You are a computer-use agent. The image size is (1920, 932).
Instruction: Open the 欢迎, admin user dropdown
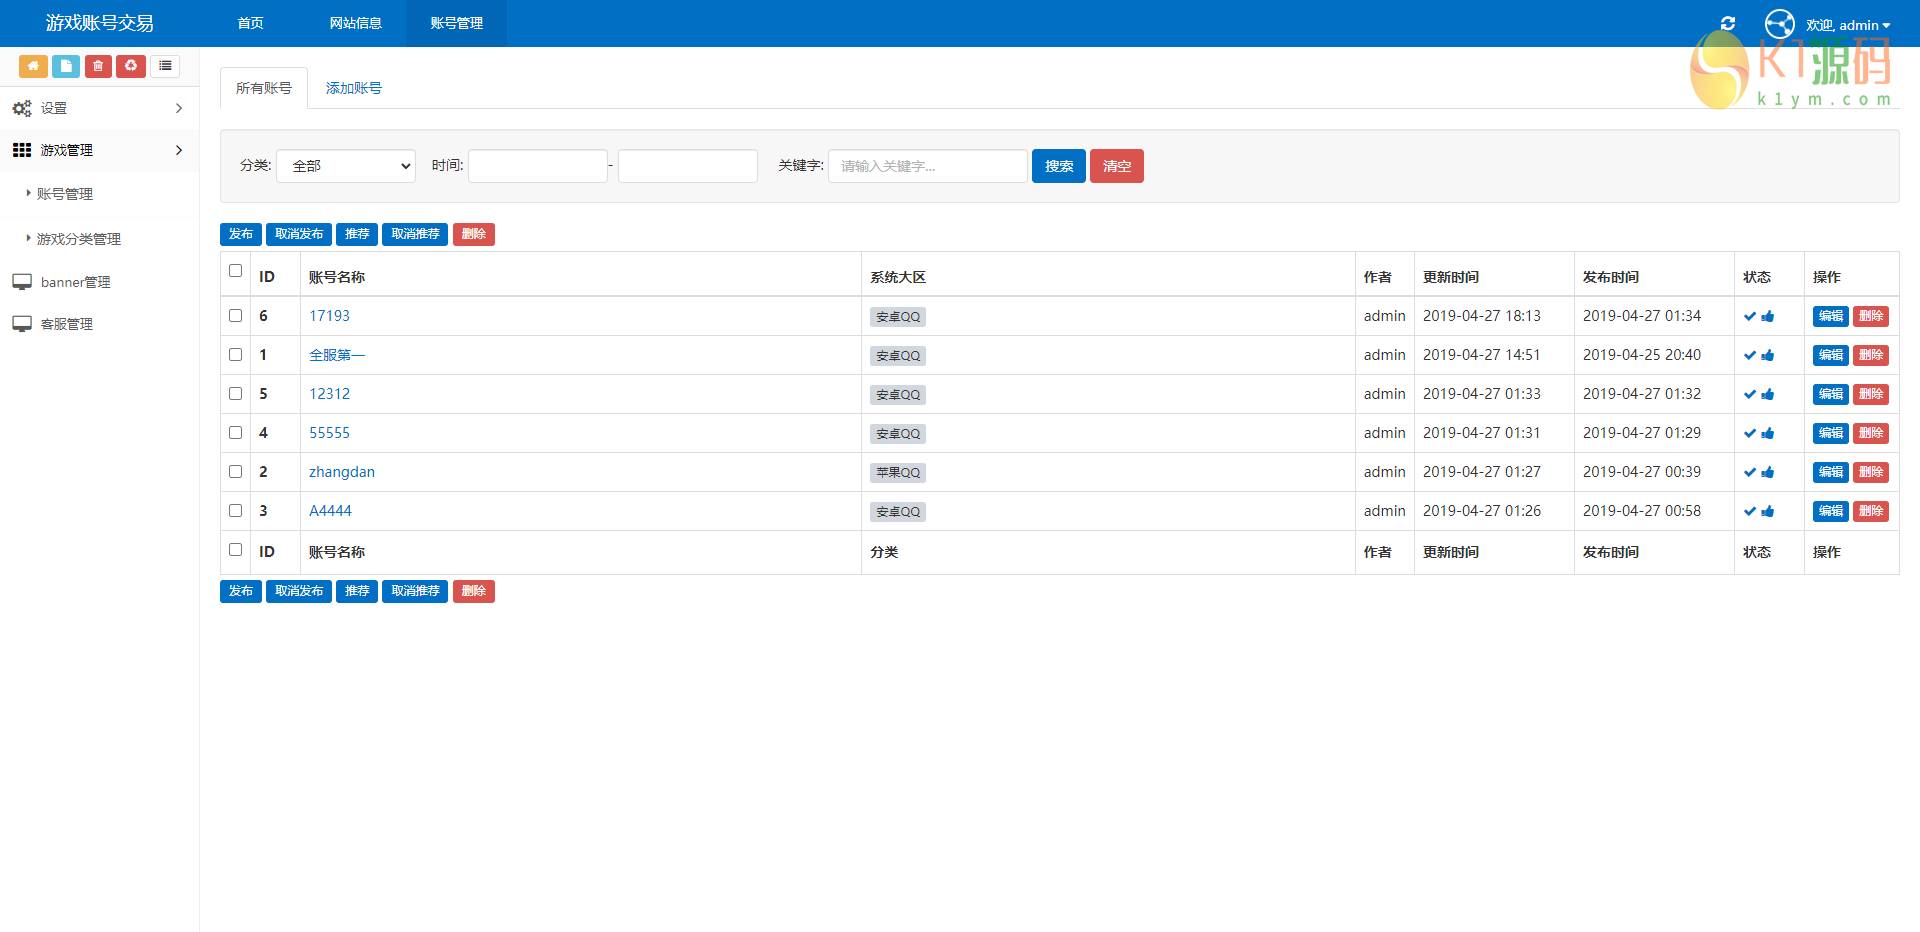click(1847, 25)
